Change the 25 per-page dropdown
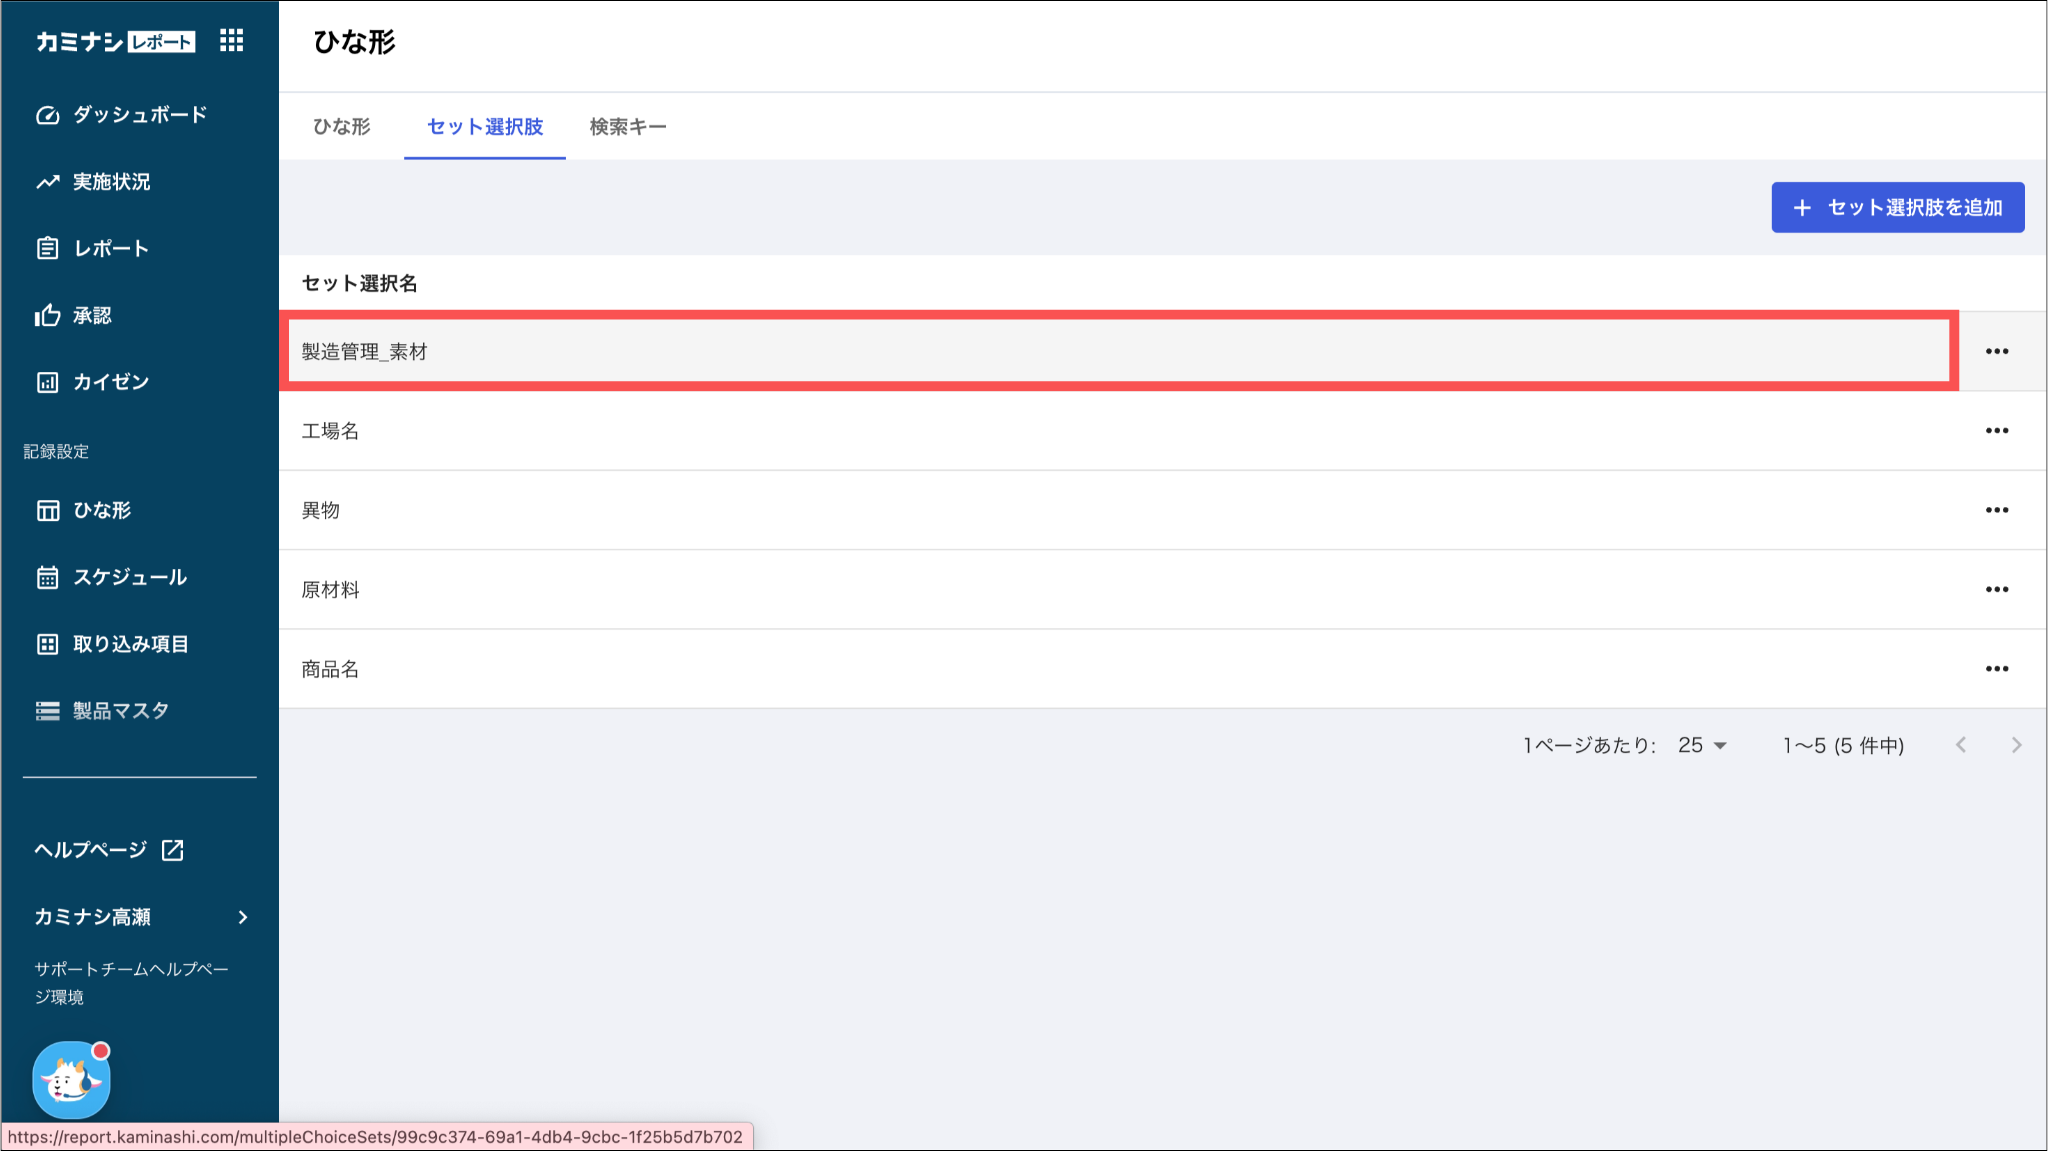Viewport: 2048px width, 1151px height. [1702, 745]
